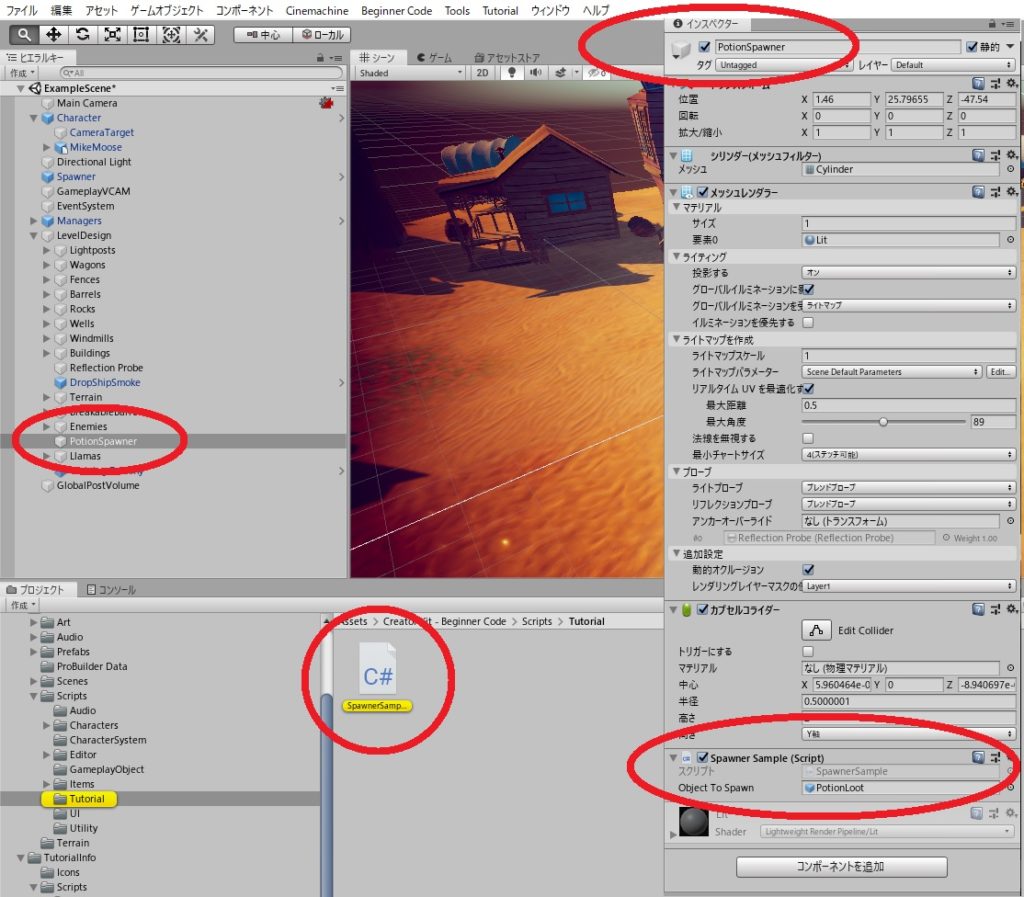Disable the Mesh Renderer component checkbox
This screenshot has width=1024, height=897.
tap(703, 192)
